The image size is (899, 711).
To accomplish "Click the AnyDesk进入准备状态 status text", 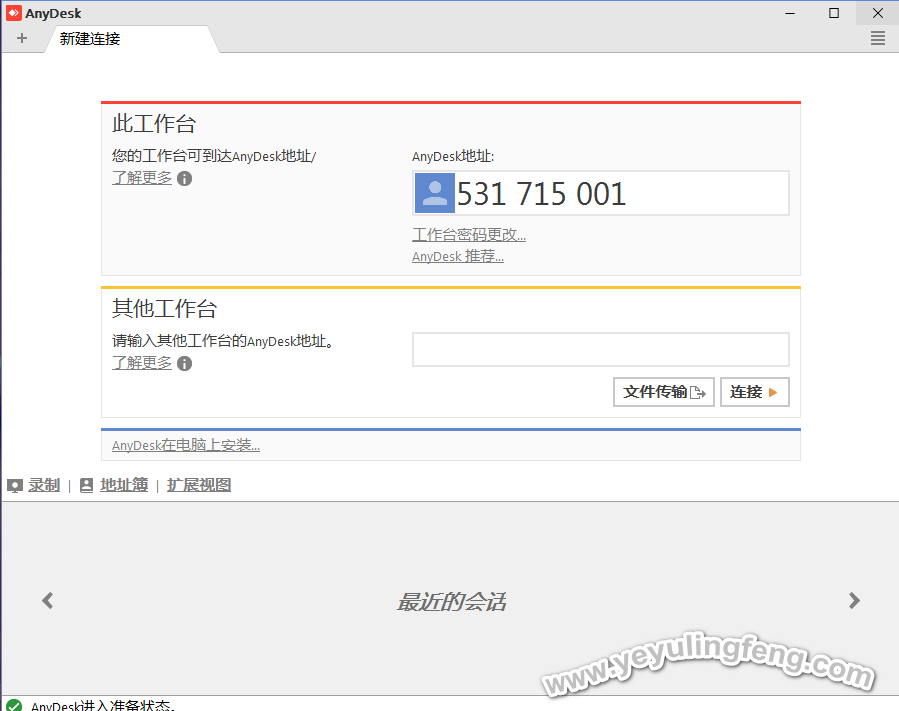I will 103,705.
